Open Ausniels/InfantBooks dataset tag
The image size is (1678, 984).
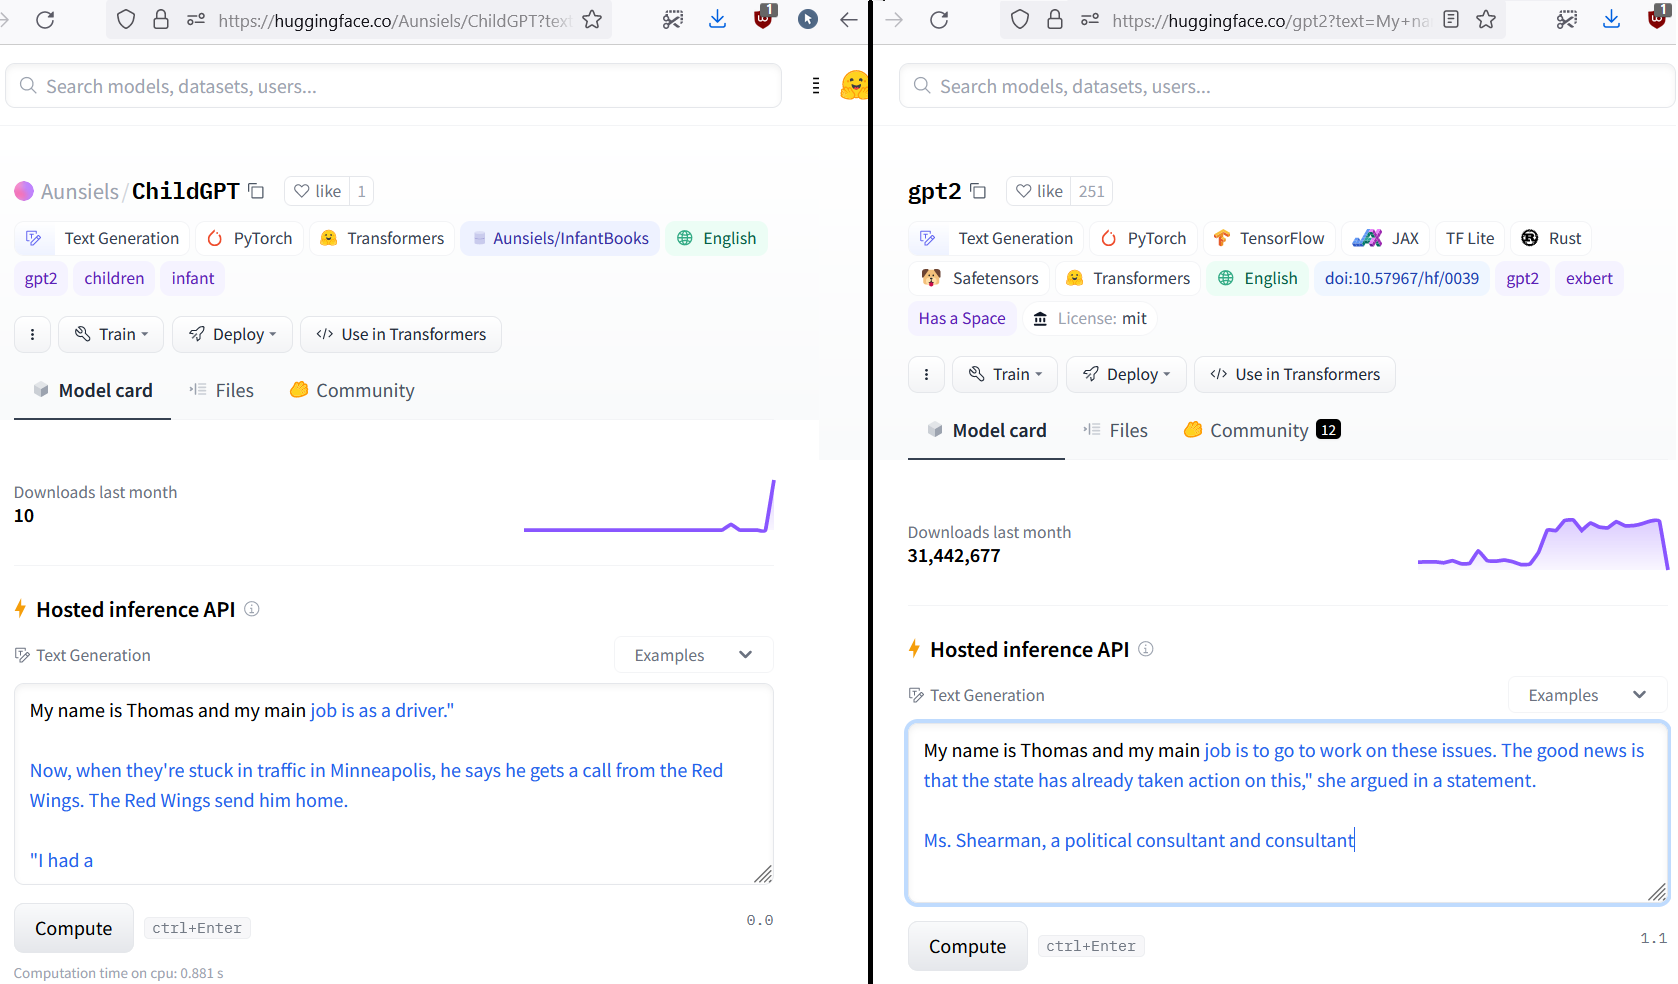coord(560,238)
